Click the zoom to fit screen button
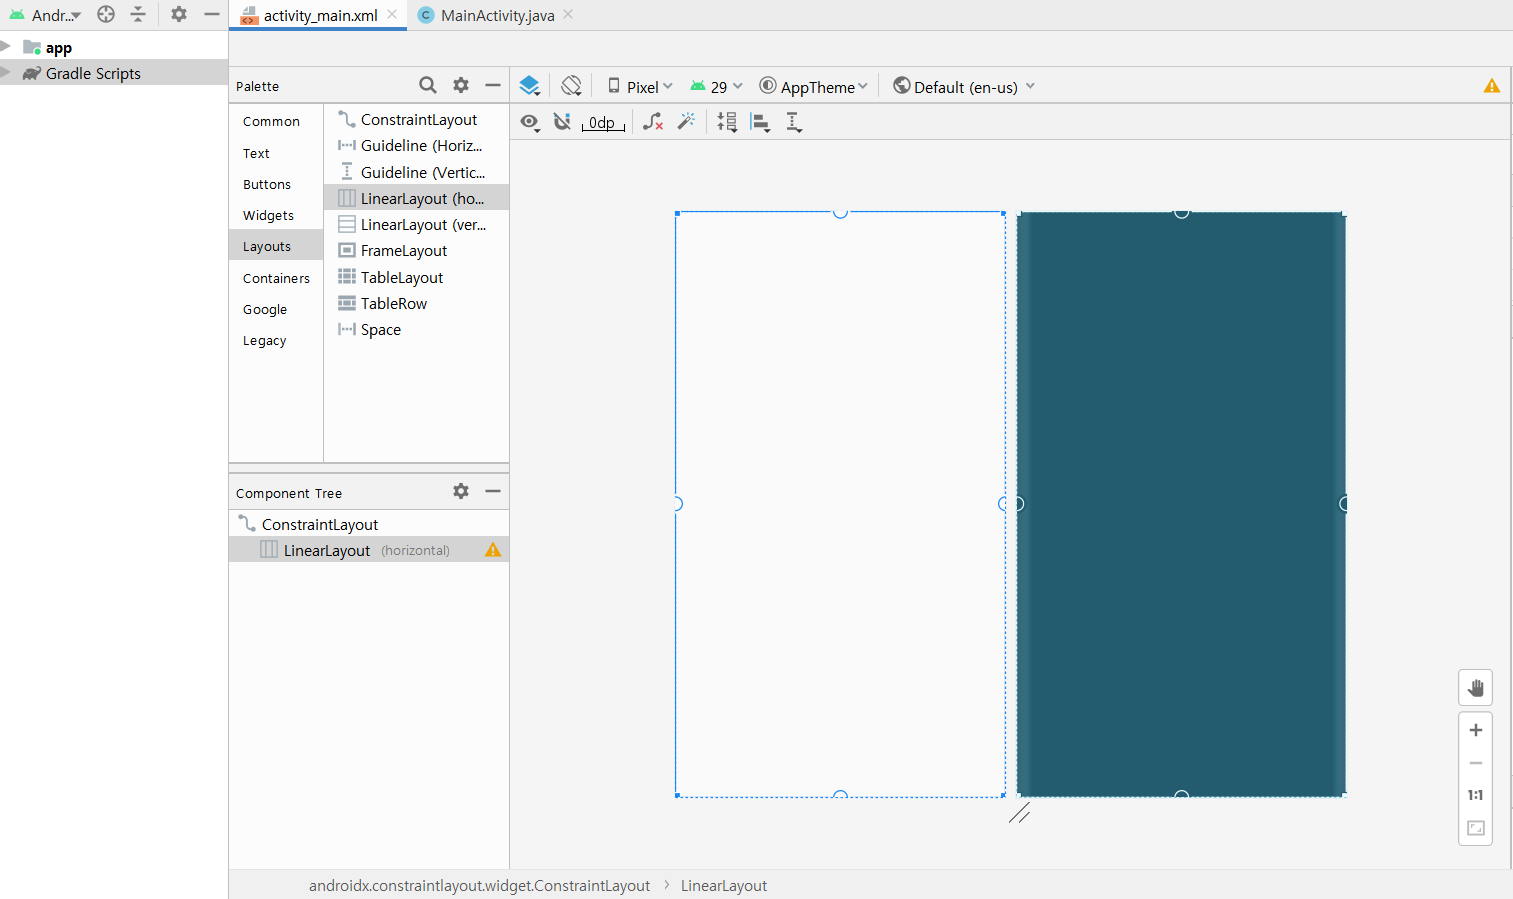 pyautogui.click(x=1476, y=828)
